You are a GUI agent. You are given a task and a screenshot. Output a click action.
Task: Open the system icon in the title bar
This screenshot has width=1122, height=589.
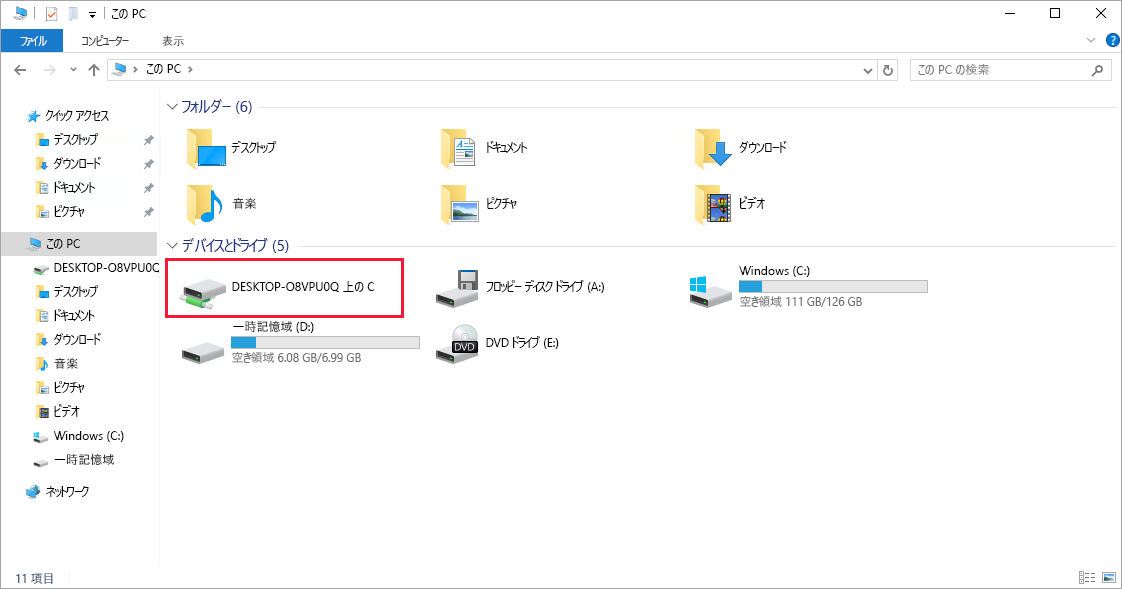click(x=20, y=14)
